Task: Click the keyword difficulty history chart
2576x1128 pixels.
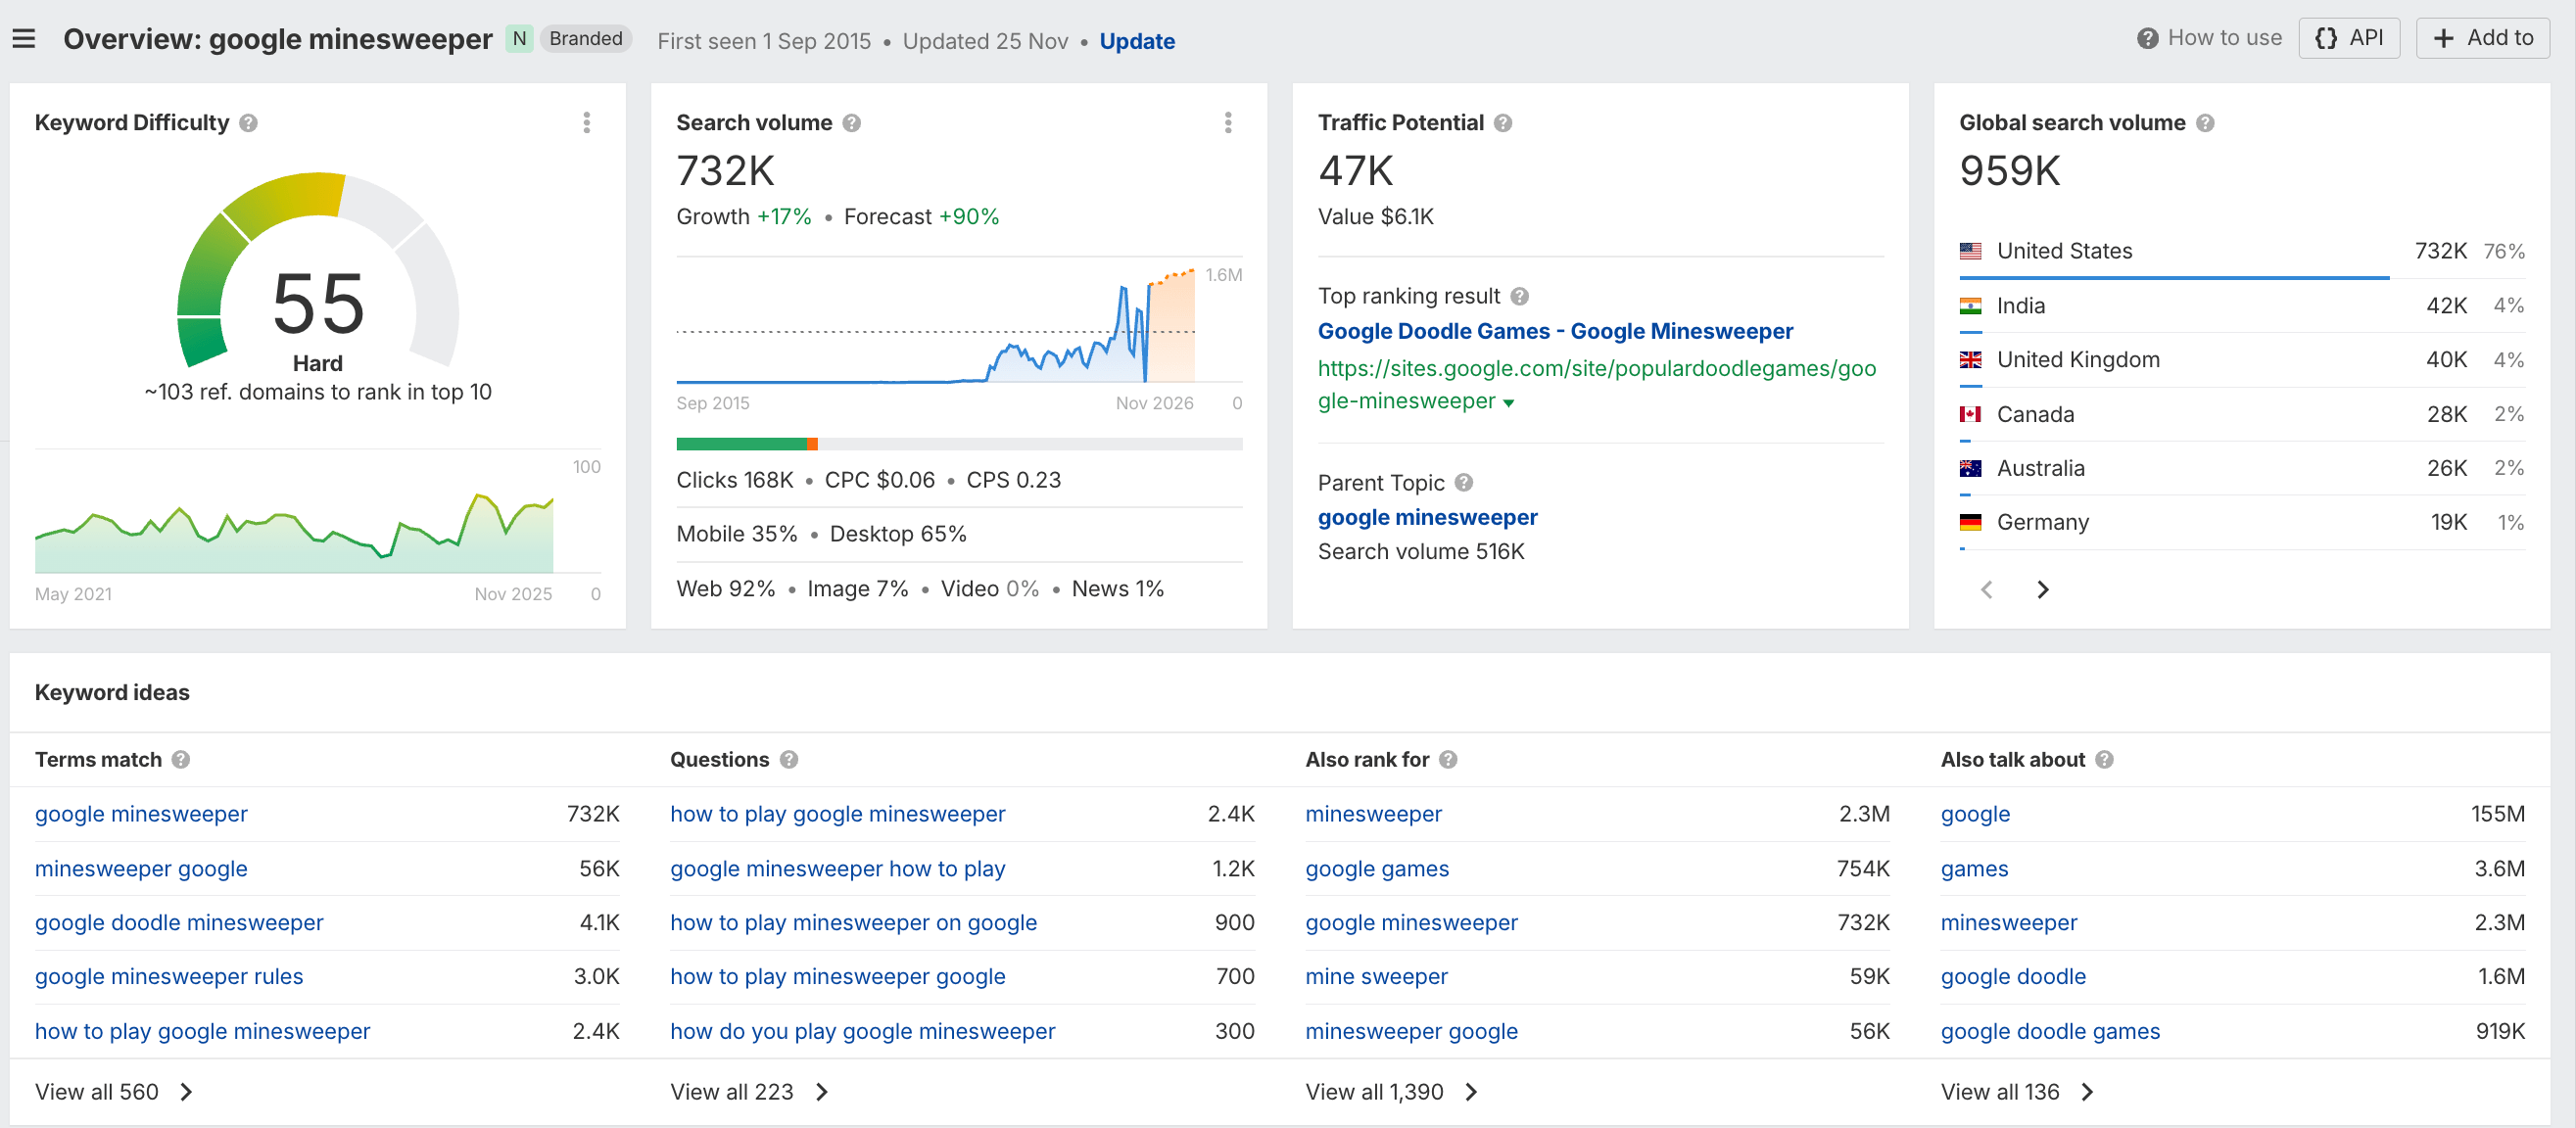Action: [x=294, y=531]
